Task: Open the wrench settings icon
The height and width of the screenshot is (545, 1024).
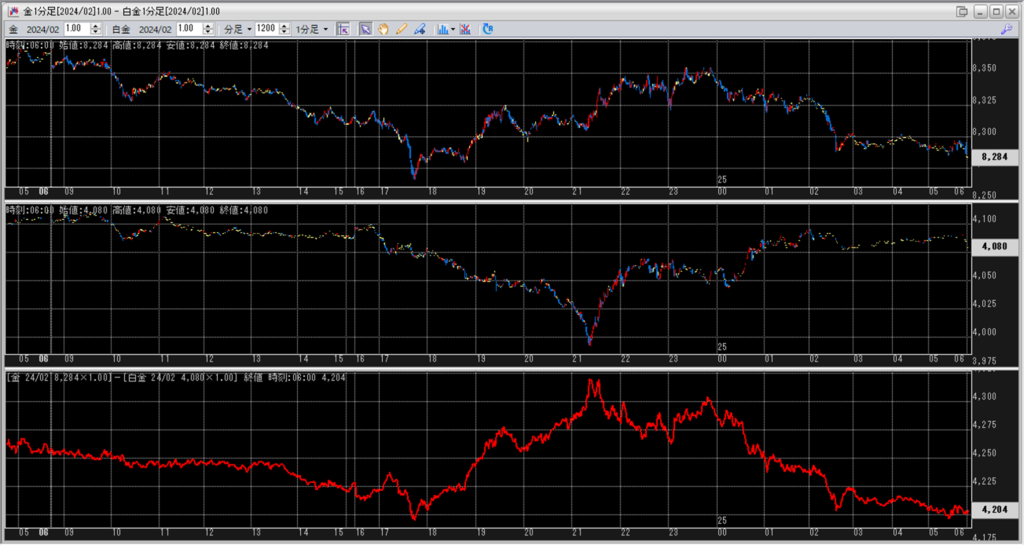Action: (1006, 30)
